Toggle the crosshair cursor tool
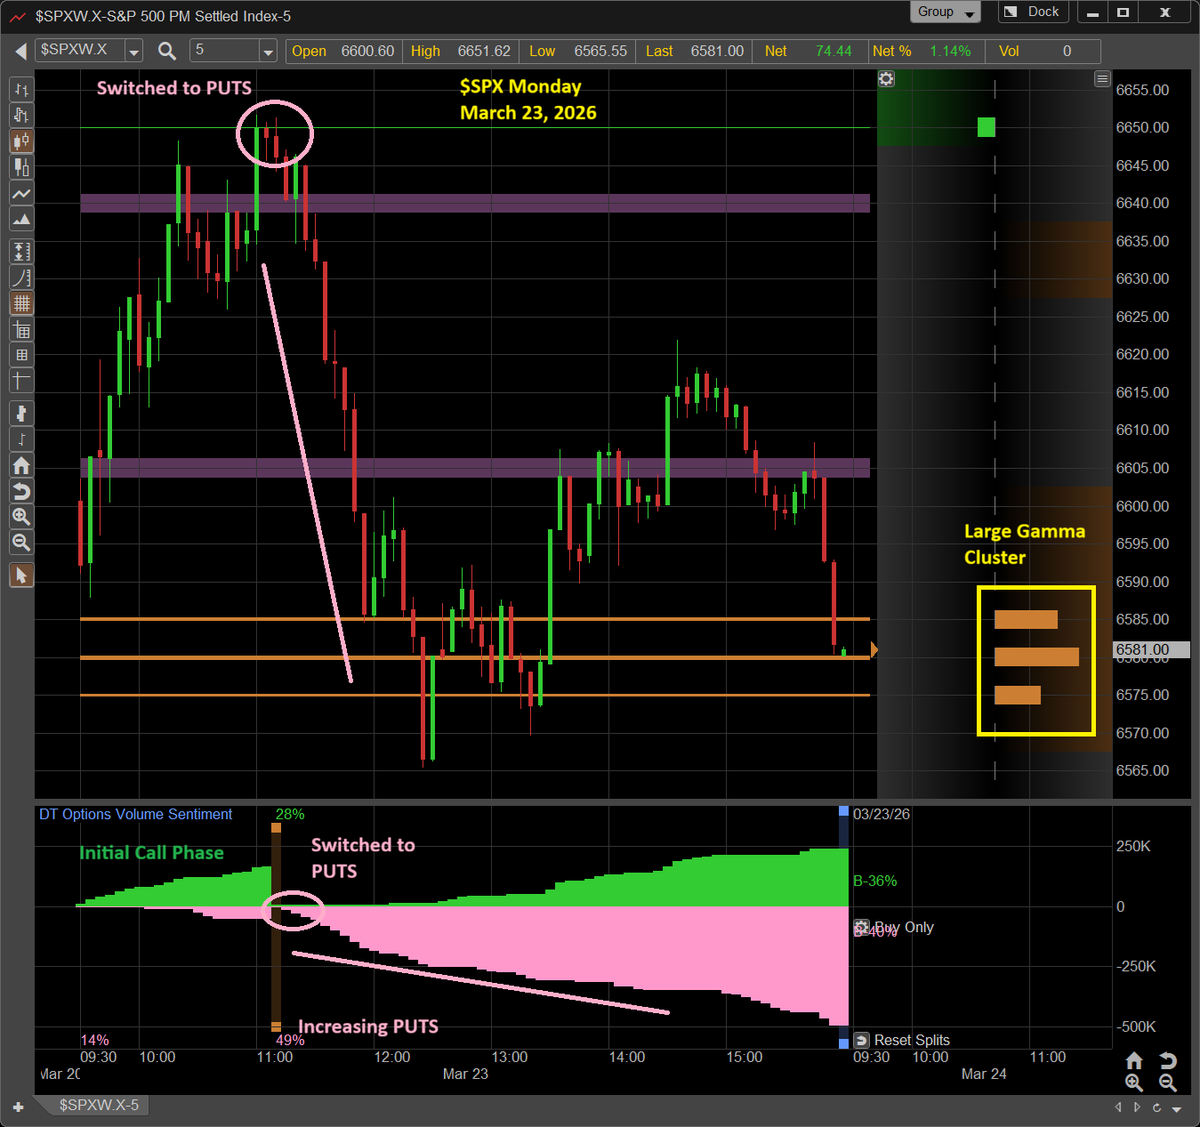 [x=21, y=381]
